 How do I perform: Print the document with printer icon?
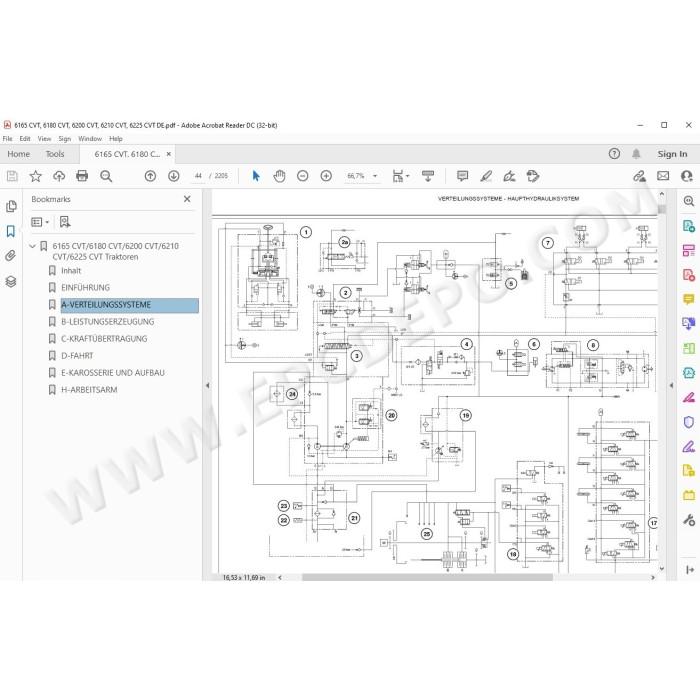coord(82,176)
